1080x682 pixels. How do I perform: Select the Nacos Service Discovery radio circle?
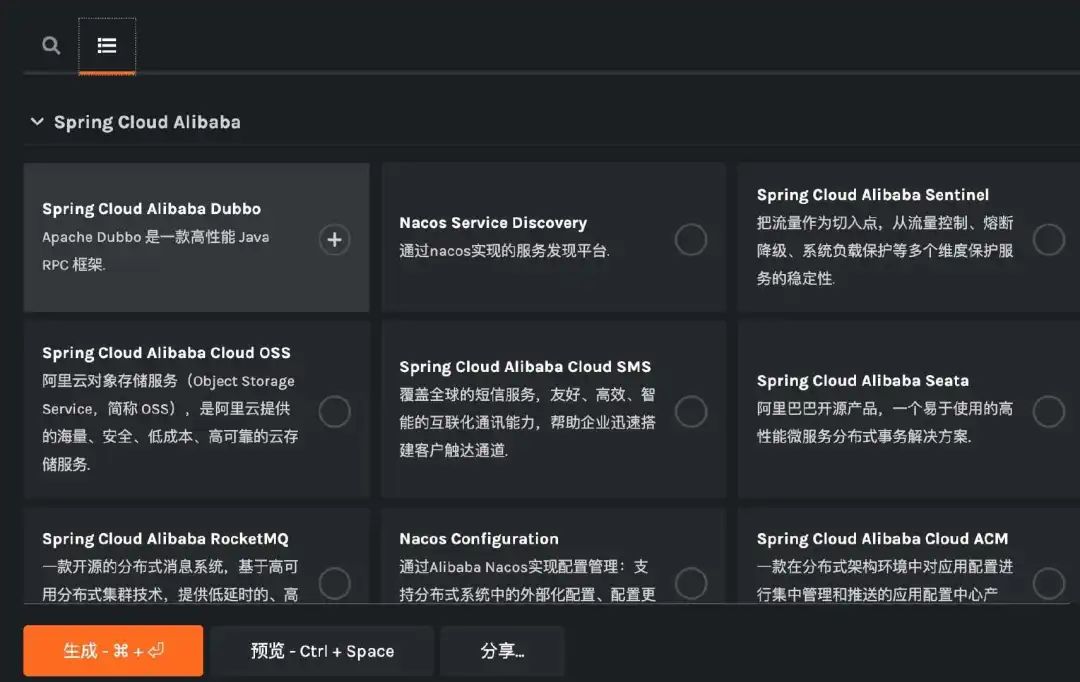(x=691, y=240)
